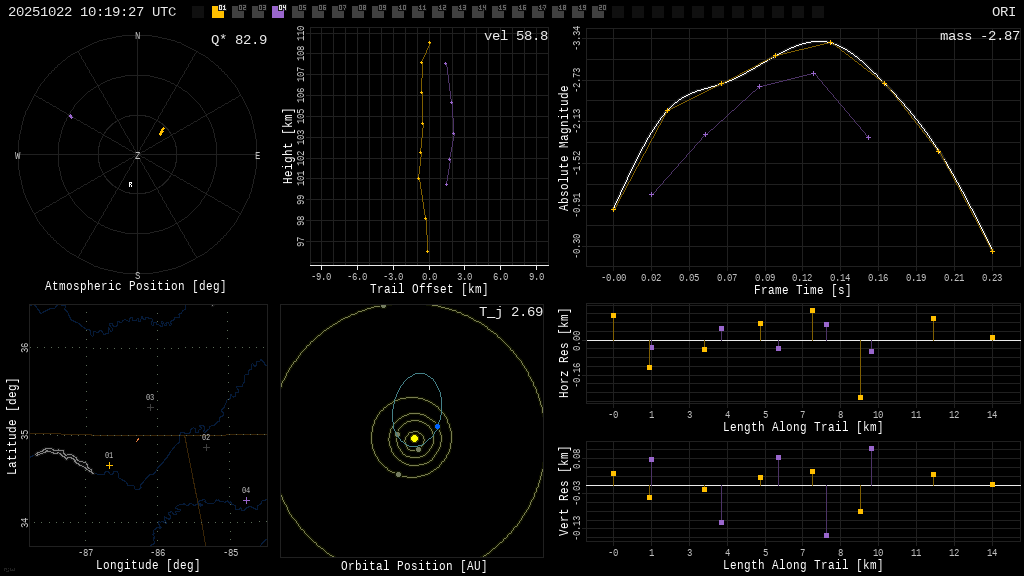Click purple station 04 marker on map
Viewport: 1024px width, 576px height.
point(246,500)
